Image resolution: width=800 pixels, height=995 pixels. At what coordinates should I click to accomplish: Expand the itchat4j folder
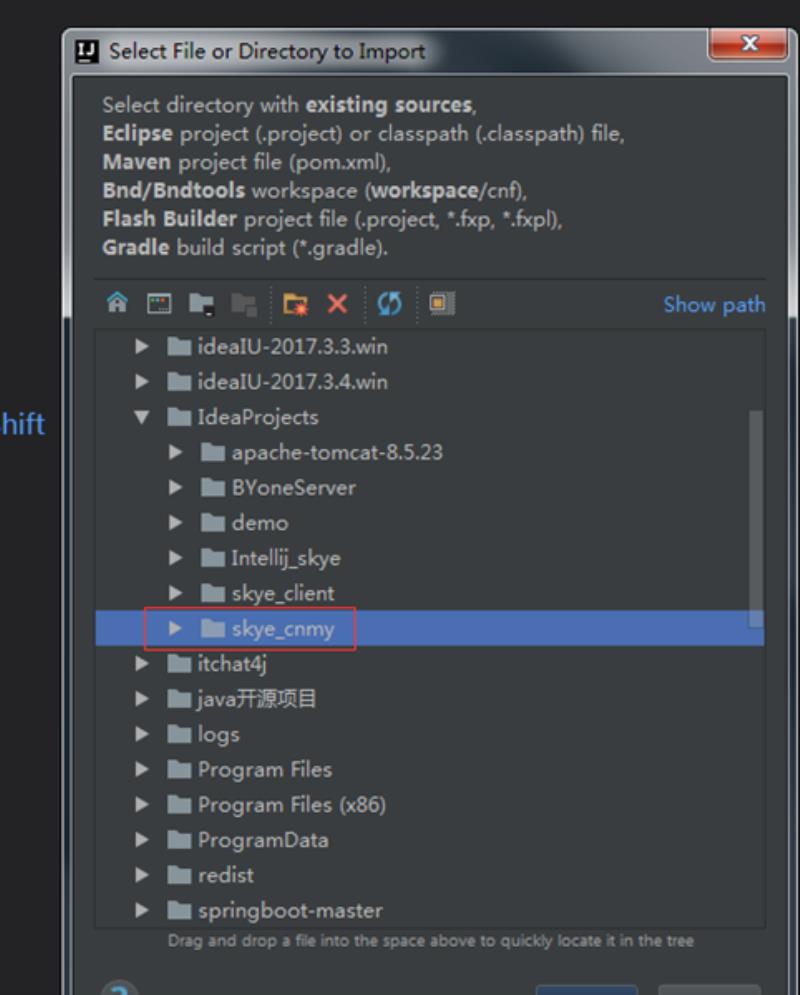pos(142,664)
